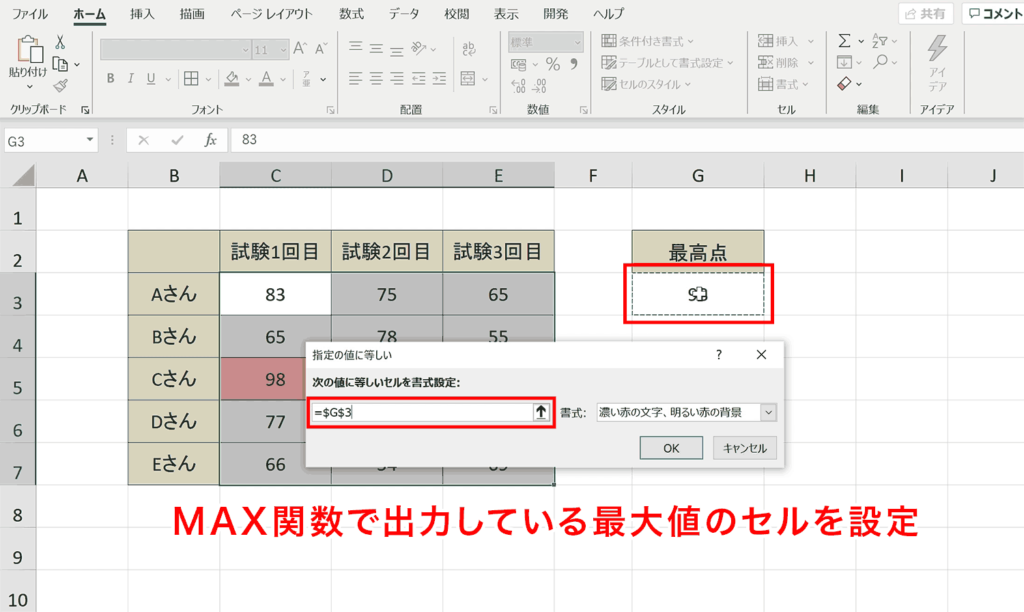This screenshot has width=1024, height=612.
Task: Click the Merge and Center icon
Action: click(468, 79)
